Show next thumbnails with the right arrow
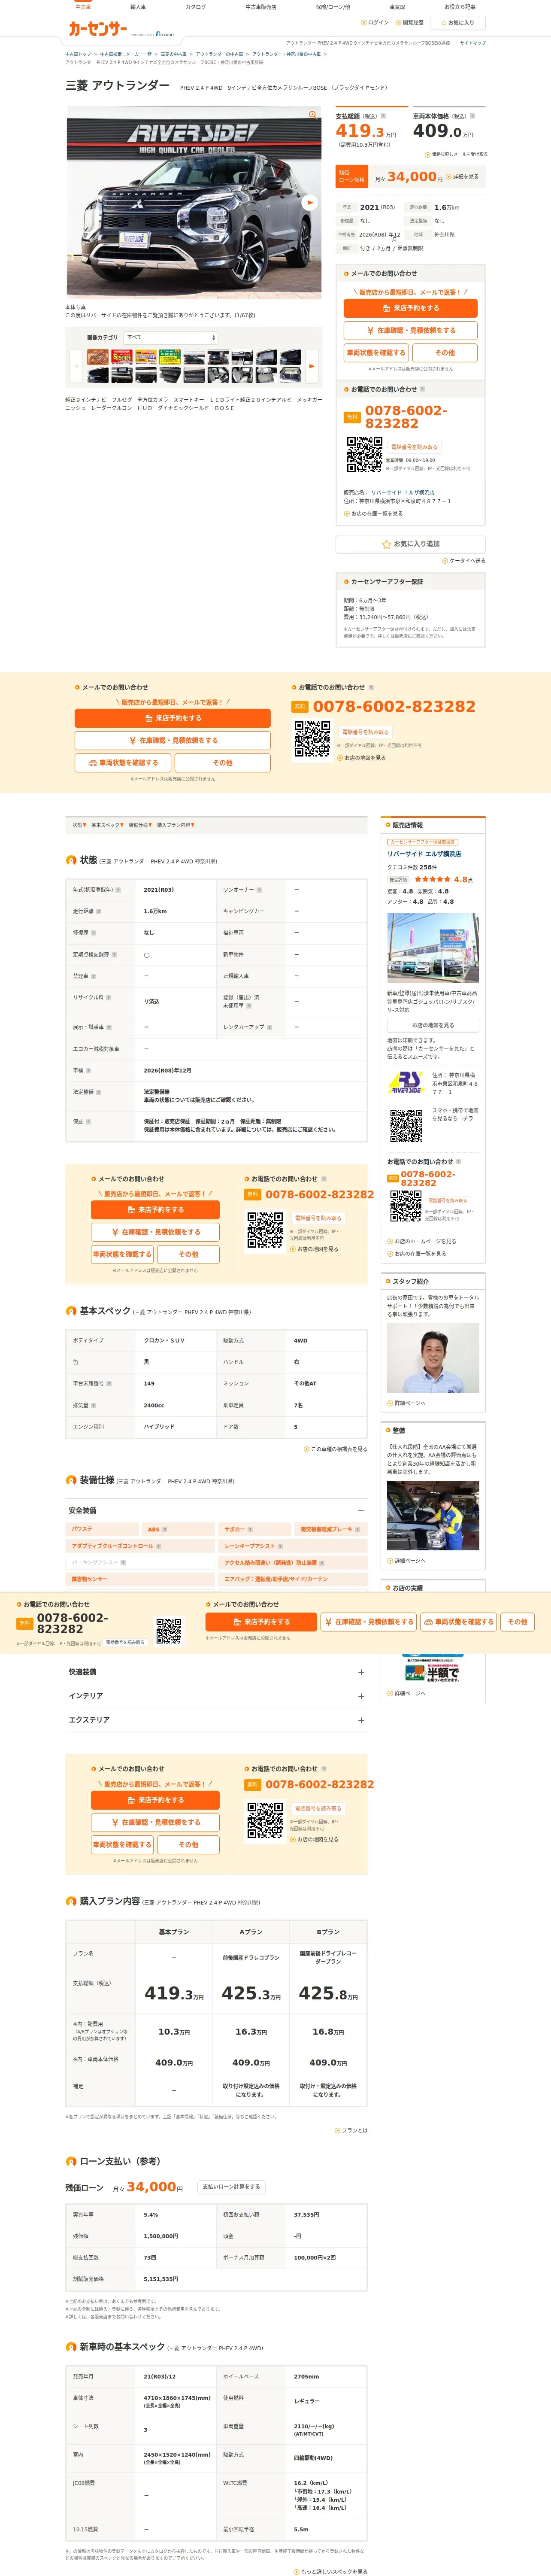 coord(311,366)
